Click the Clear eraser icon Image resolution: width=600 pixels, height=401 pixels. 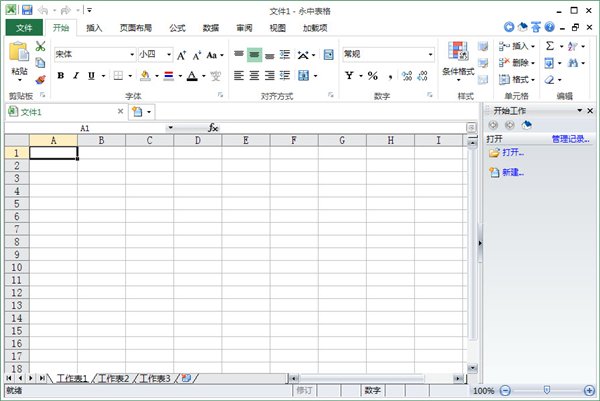pyautogui.click(x=549, y=80)
